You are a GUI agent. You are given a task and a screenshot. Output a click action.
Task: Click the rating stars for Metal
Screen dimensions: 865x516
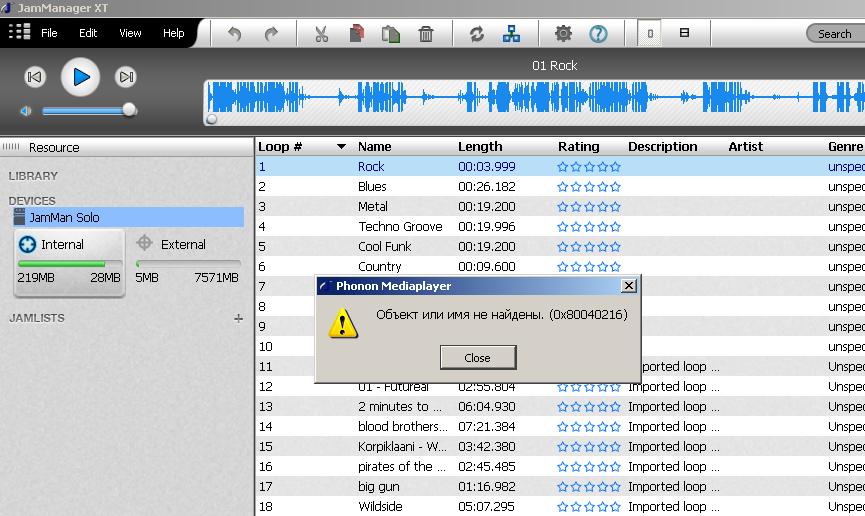(589, 207)
